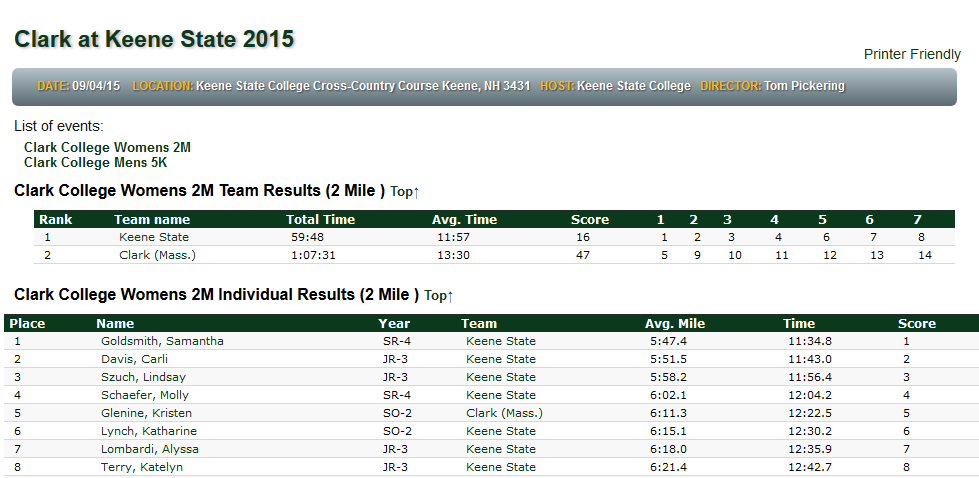Click the Name column header
This screenshot has width=979, height=478.
click(115, 324)
